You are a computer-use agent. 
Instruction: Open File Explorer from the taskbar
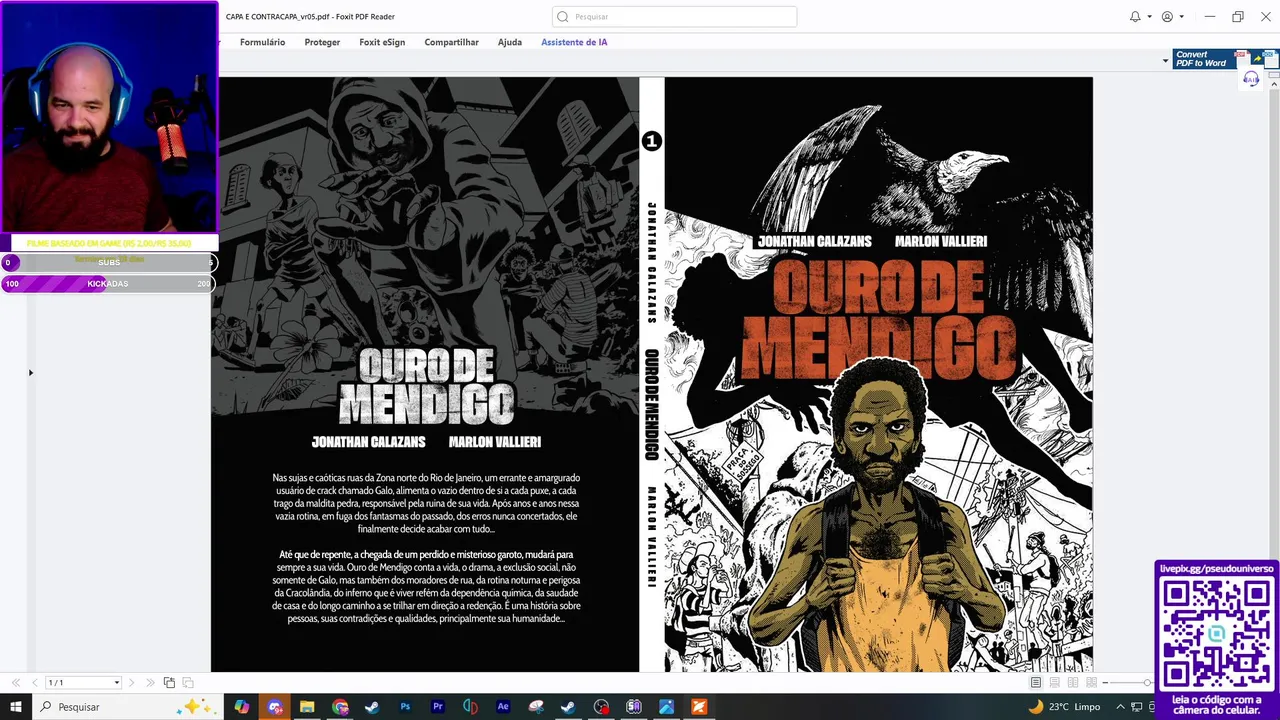(x=307, y=707)
